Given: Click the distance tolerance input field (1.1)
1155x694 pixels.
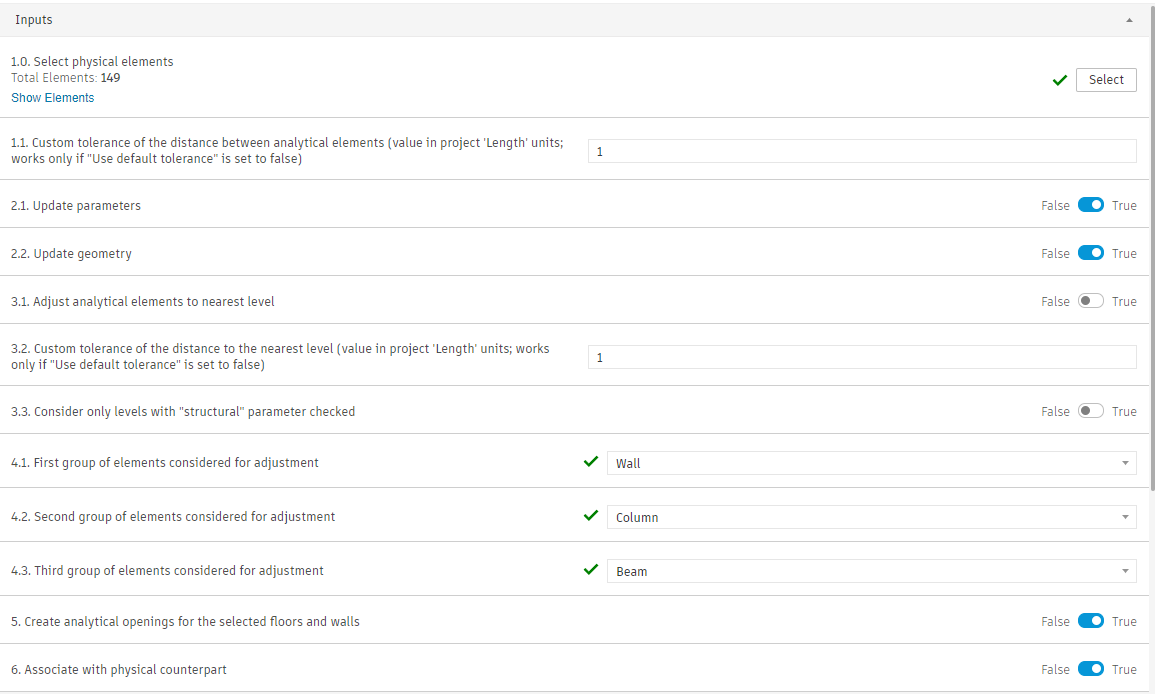Looking at the screenshot, I should (861, 151).
